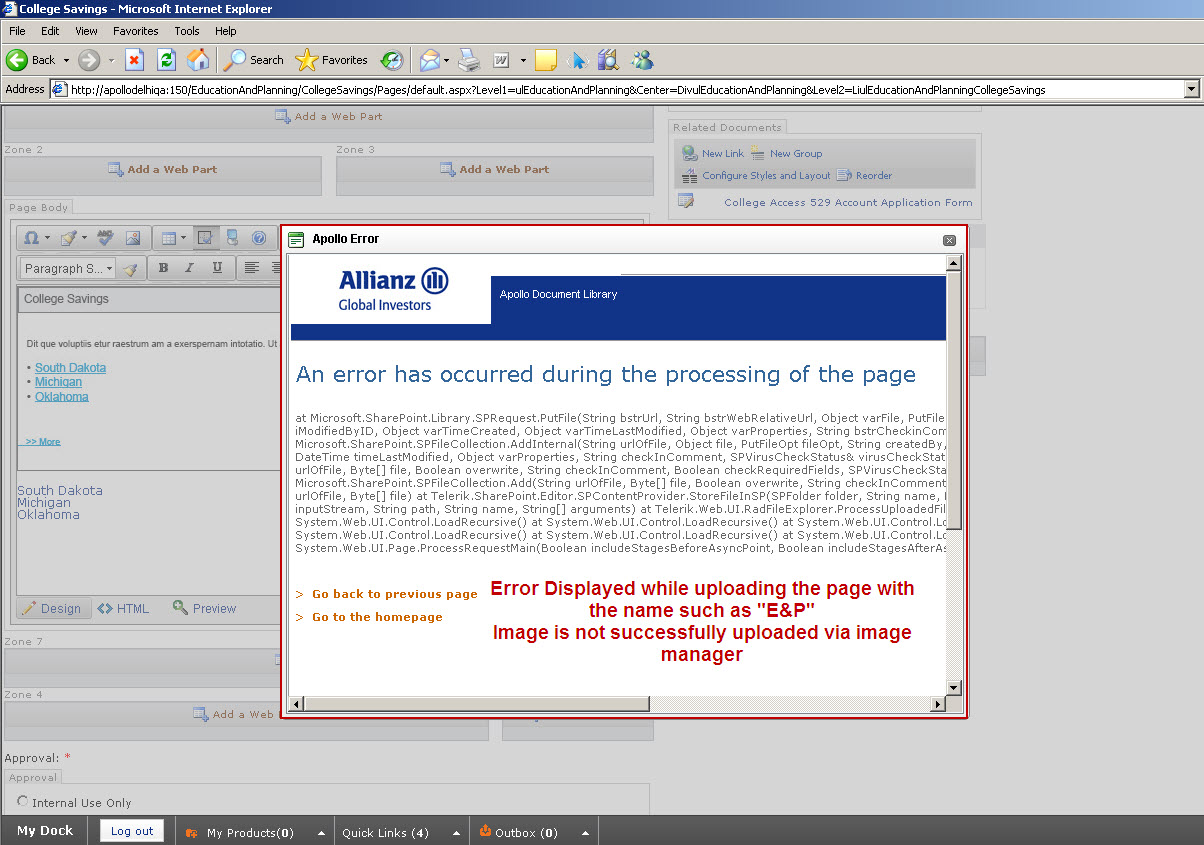Screen dimensions: 1204x845
Task: Click Go to the homepage link
Action: (377, 617)
